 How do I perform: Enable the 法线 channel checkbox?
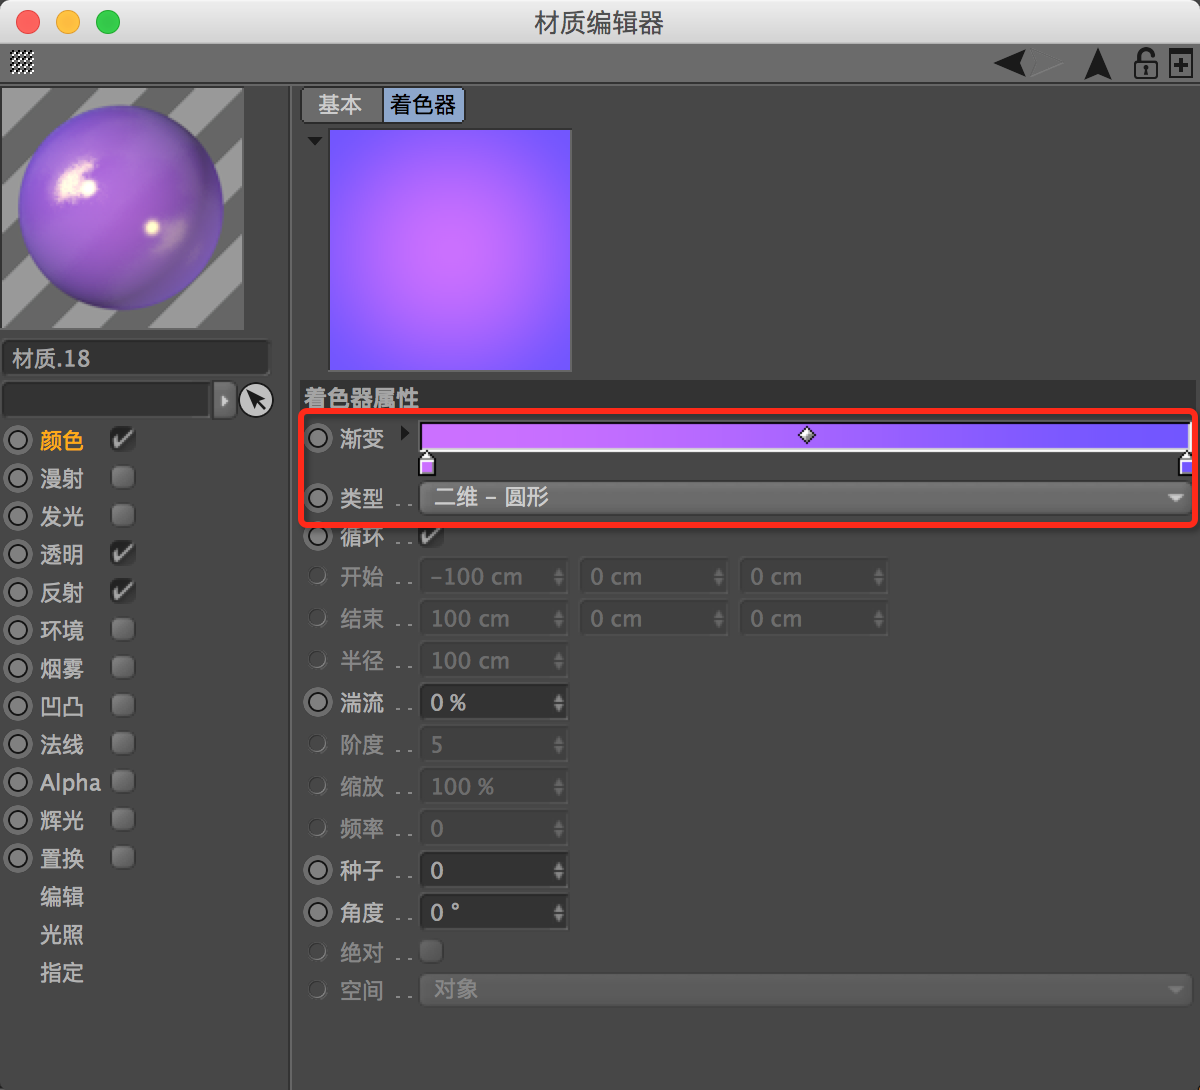point(122,743)
